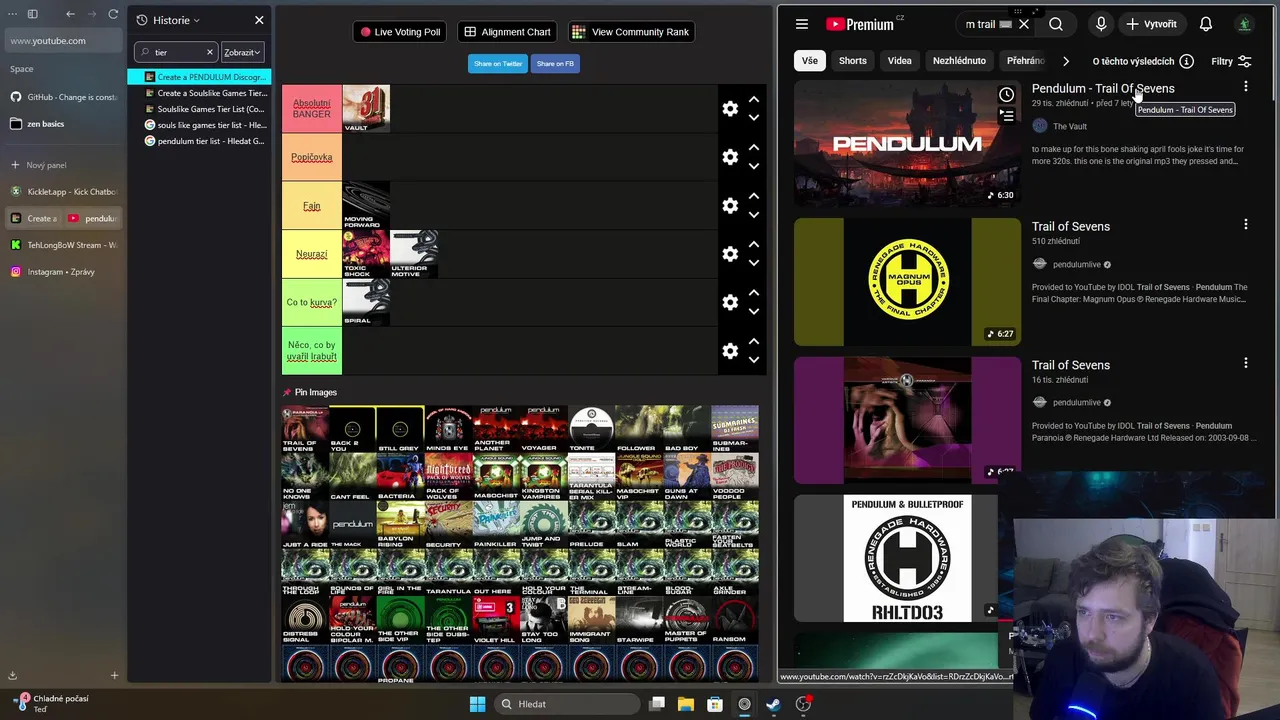Image resolution: width=1280 pixels, height=720 pixels.
Task: Open zen basics folder in sidebar
Action: 63,124
